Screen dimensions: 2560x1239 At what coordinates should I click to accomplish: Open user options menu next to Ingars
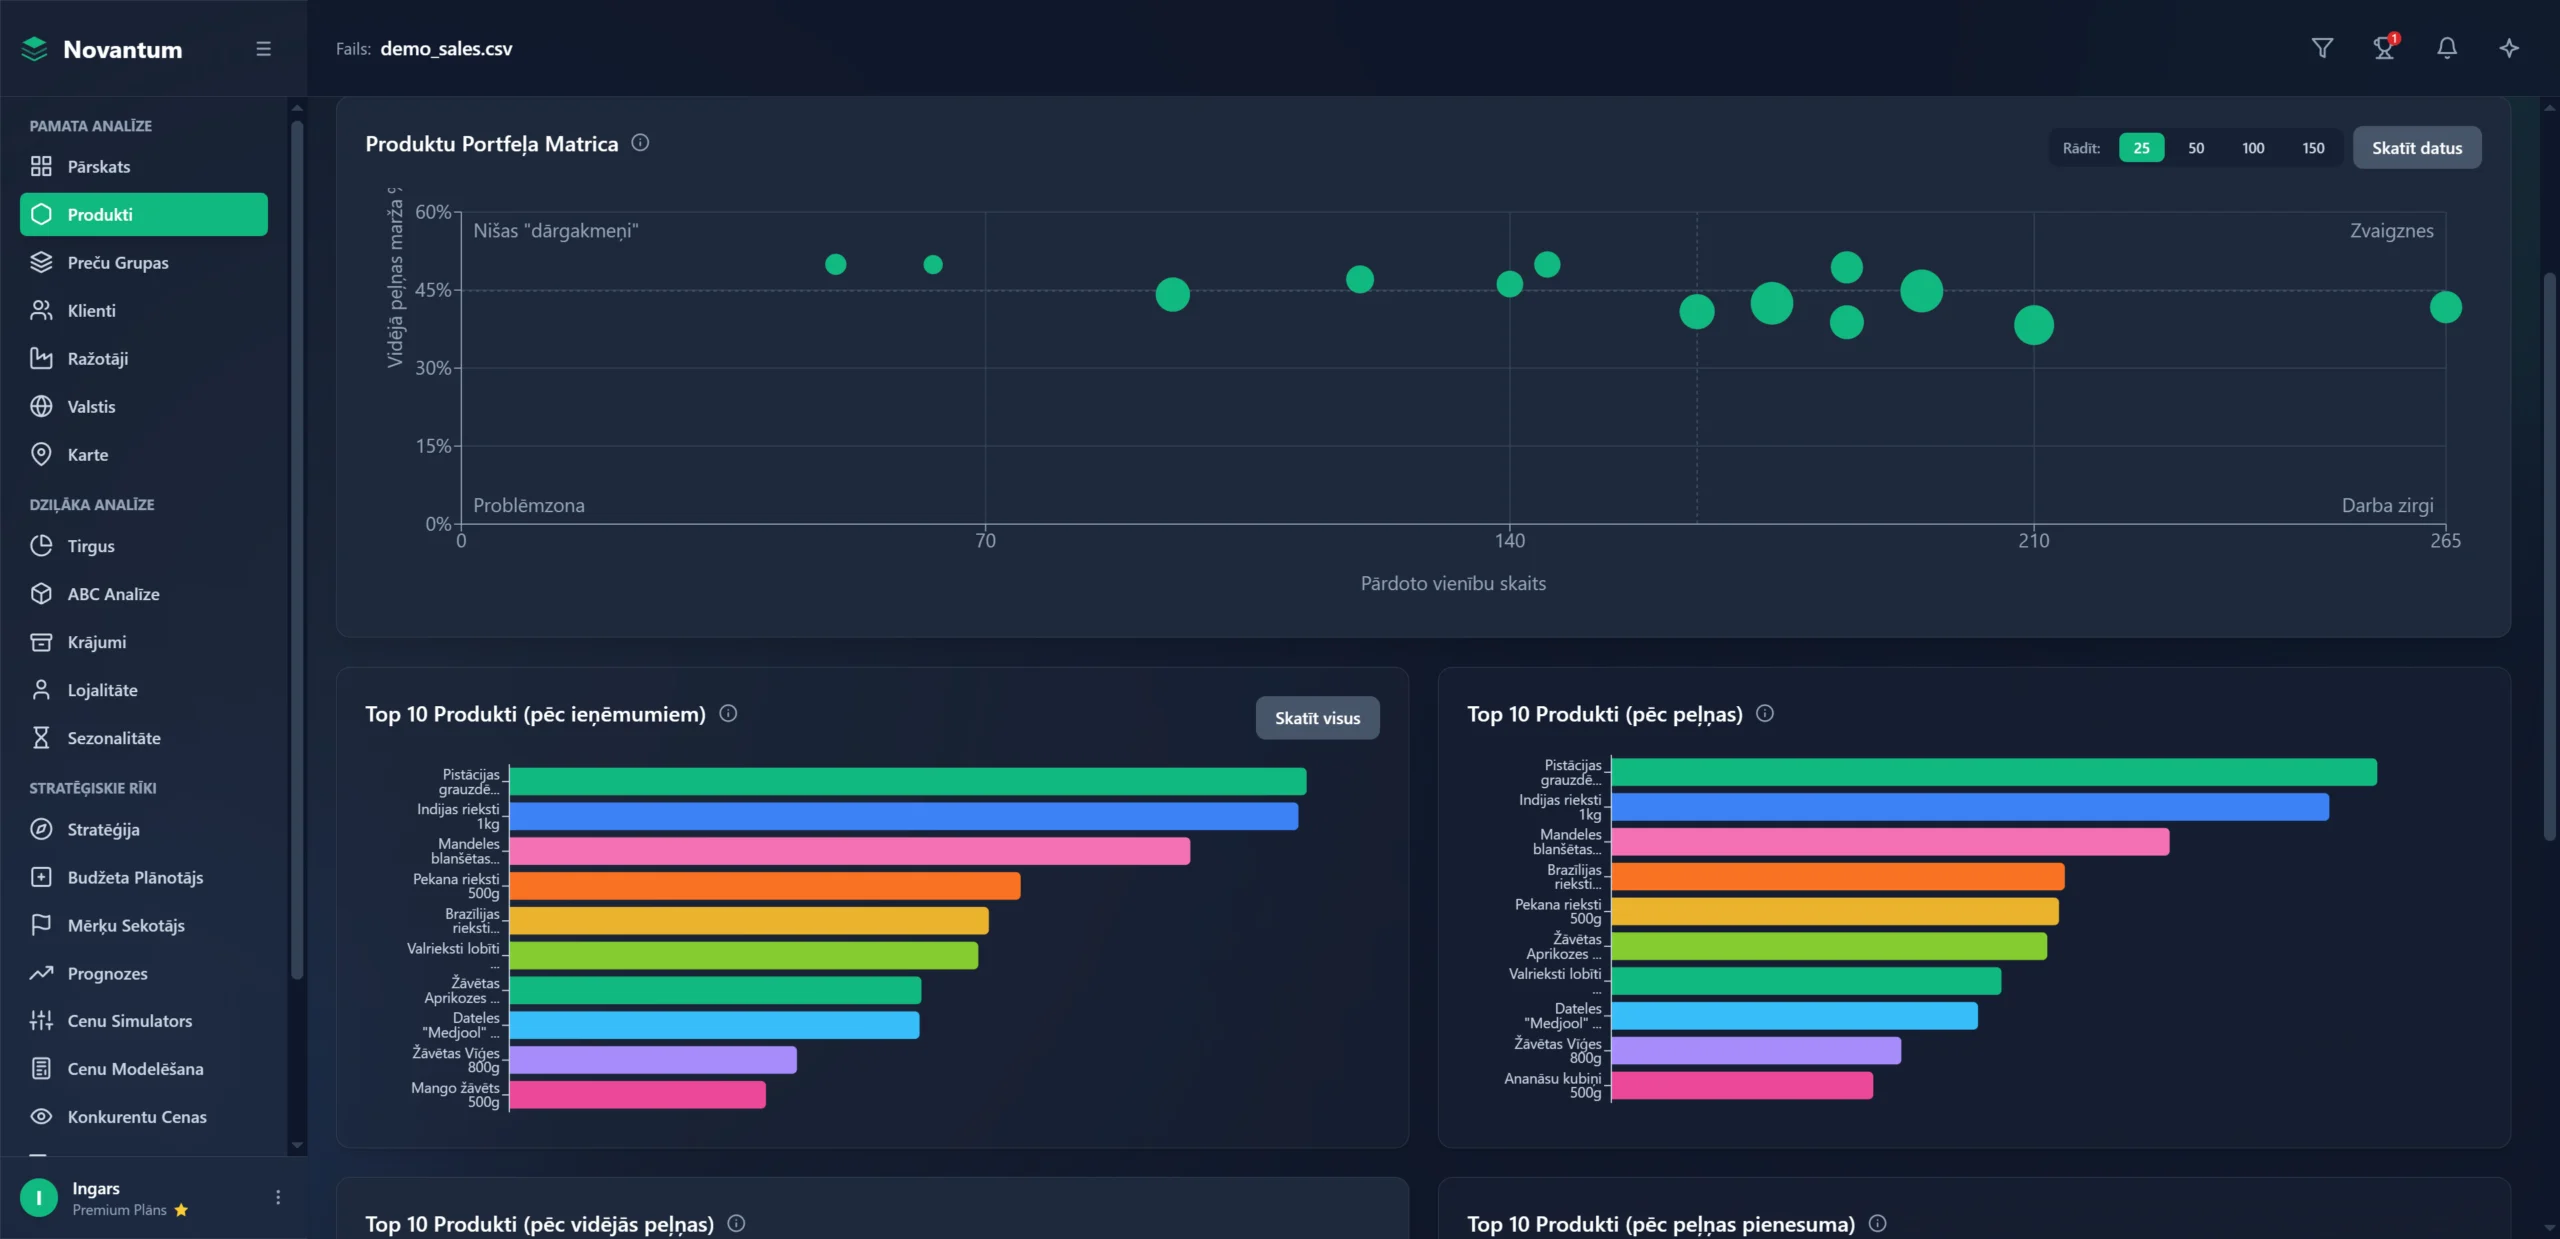click(278, 1197)
